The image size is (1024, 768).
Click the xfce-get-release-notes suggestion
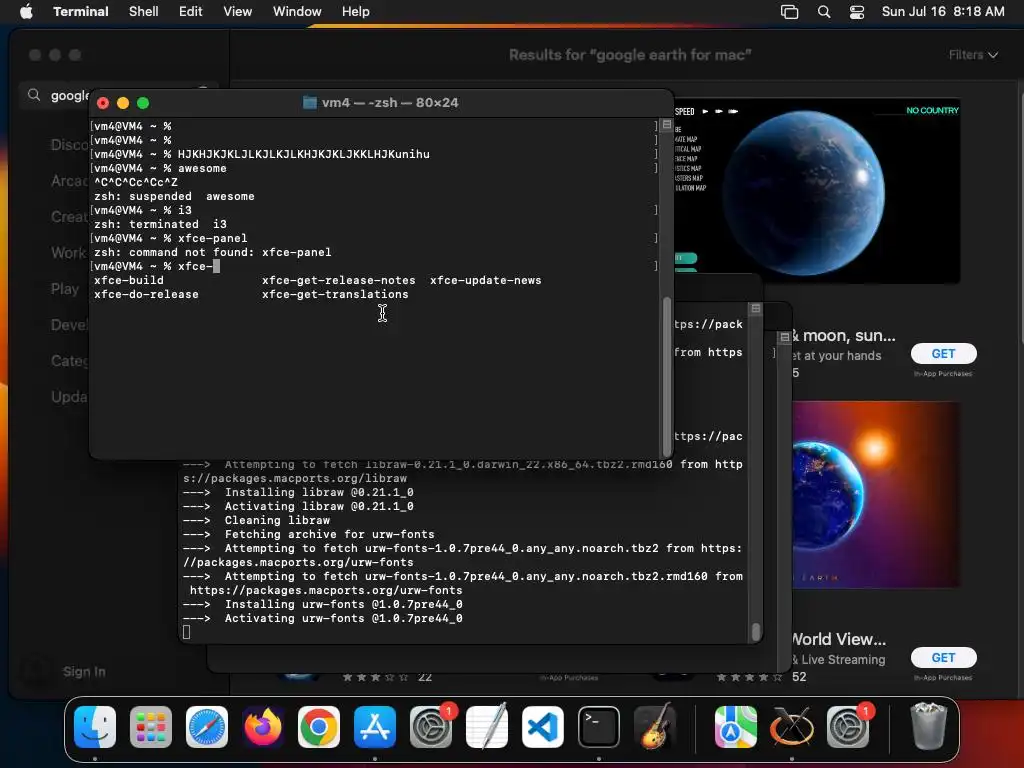click(x=338, y=280)
